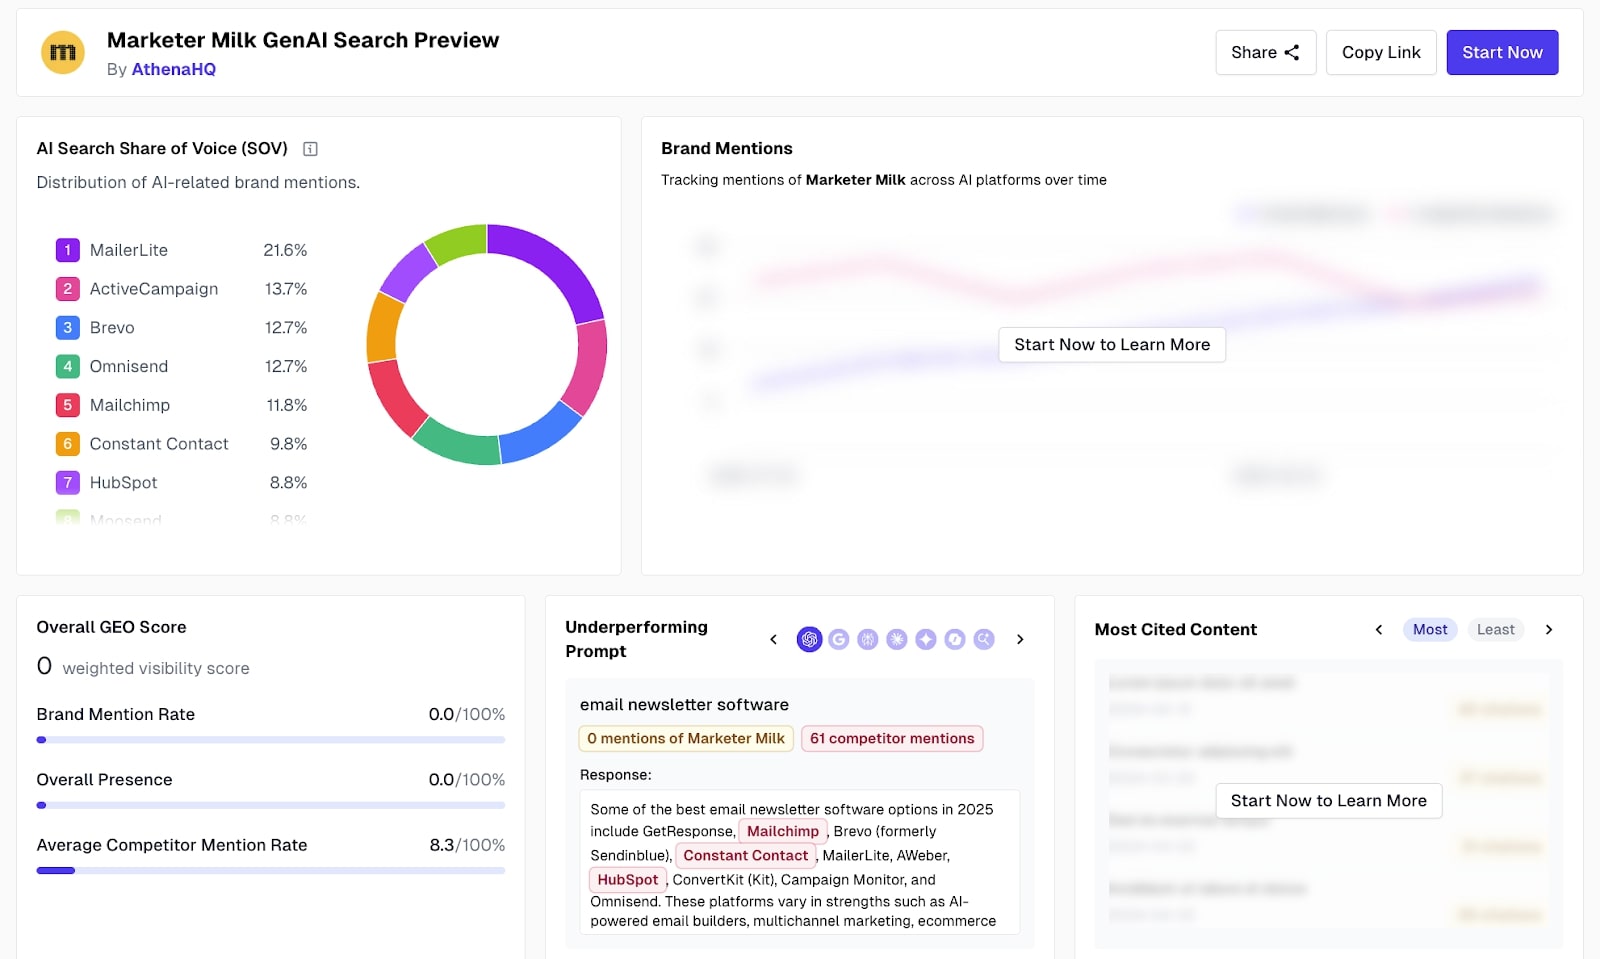Click the highlighted Mailchimp mention in response
This screenshot has width=1600, height=959.
click(x=783, y=831)
